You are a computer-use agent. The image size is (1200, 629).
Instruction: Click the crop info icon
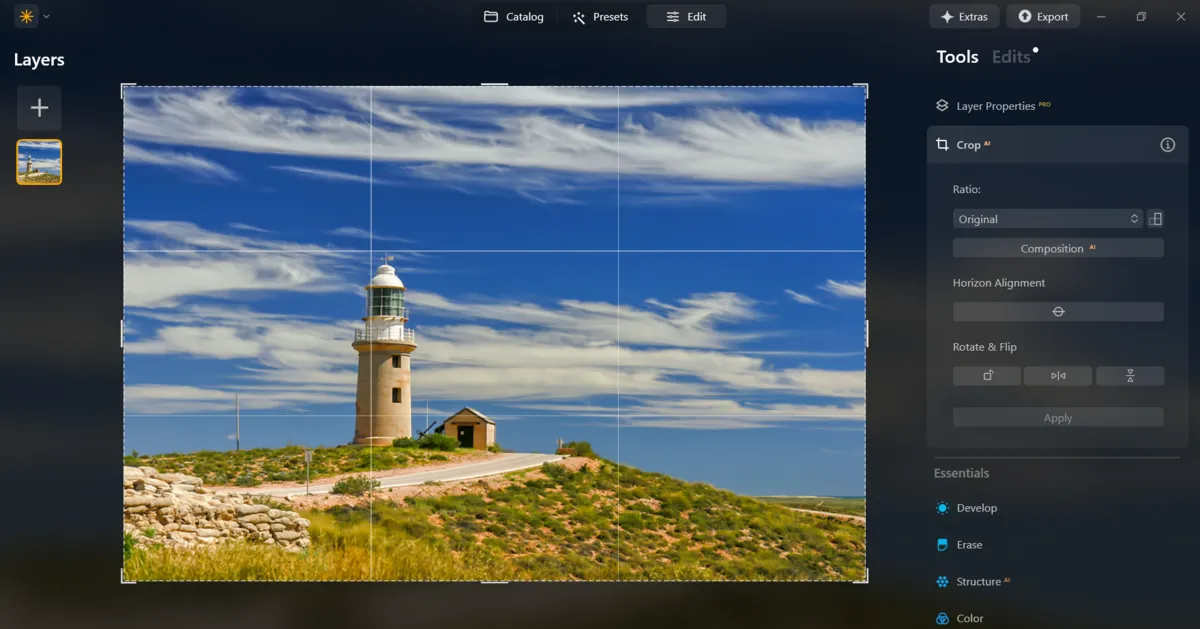[x=1167, y=144]
